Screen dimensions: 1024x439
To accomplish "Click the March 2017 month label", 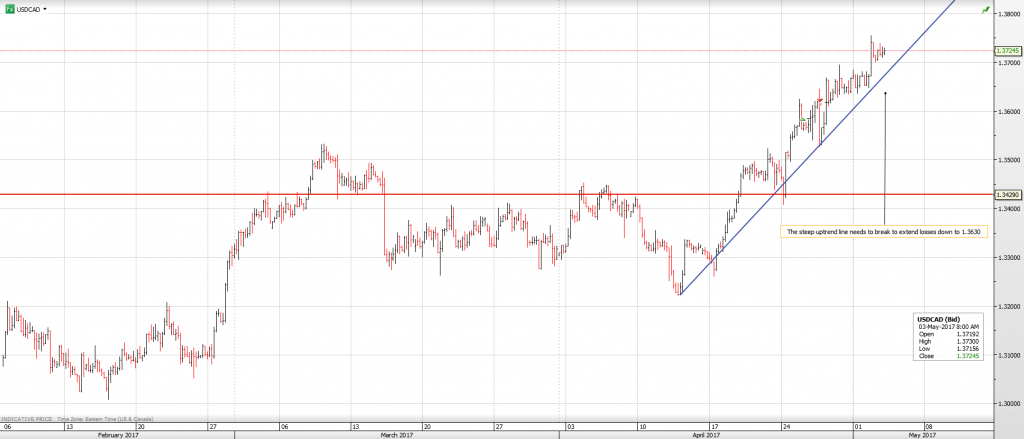I will coord(398,434).
